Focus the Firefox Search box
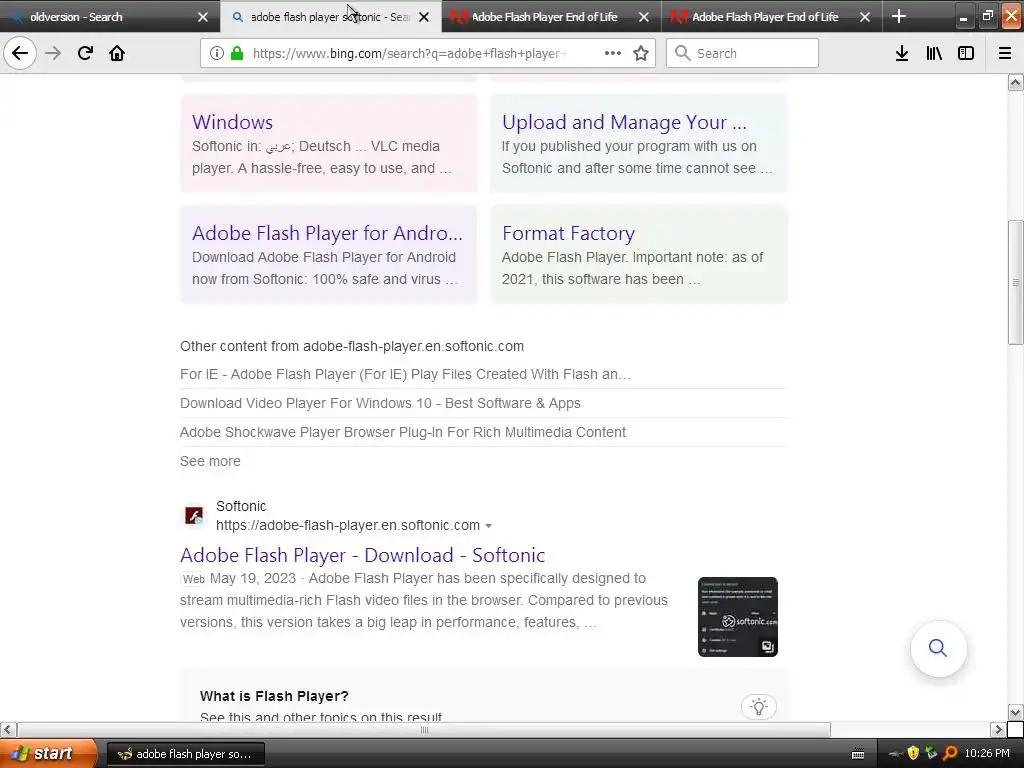 (743, 53)
